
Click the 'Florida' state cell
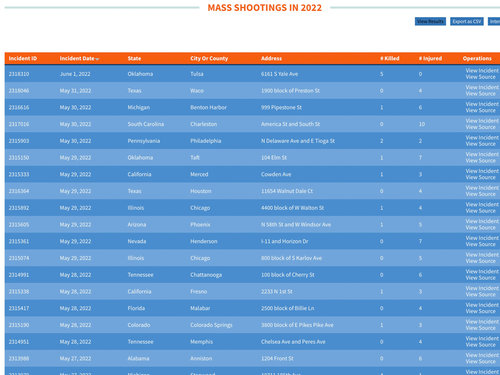pos(136,308)
